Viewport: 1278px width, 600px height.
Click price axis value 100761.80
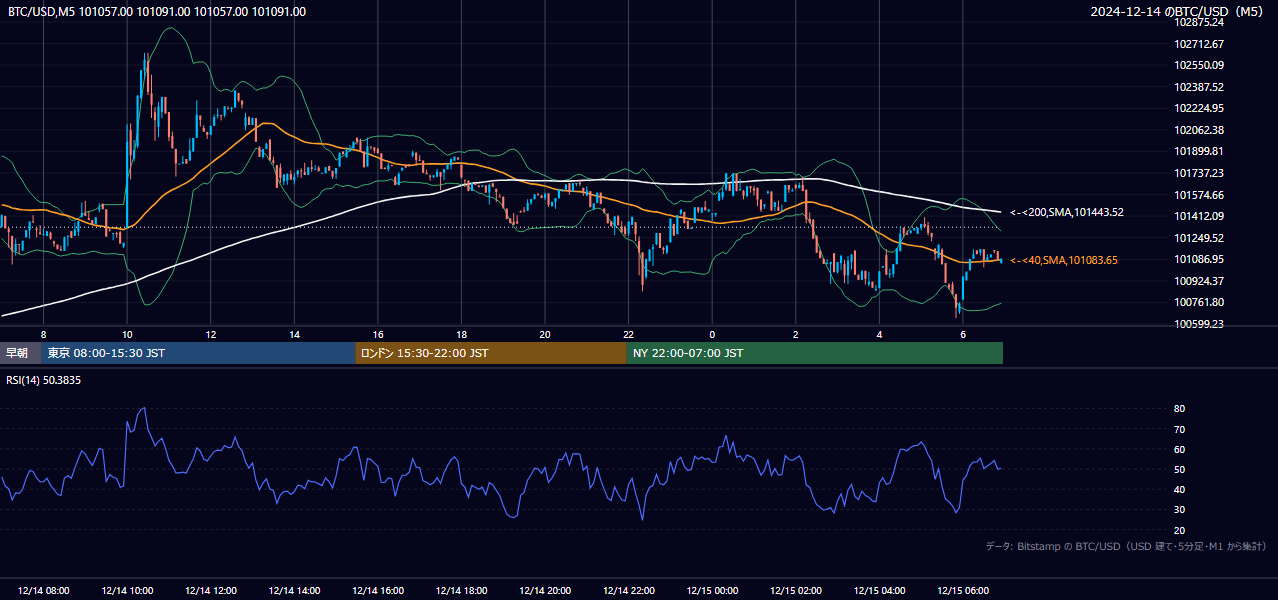tap(1199, 302)
